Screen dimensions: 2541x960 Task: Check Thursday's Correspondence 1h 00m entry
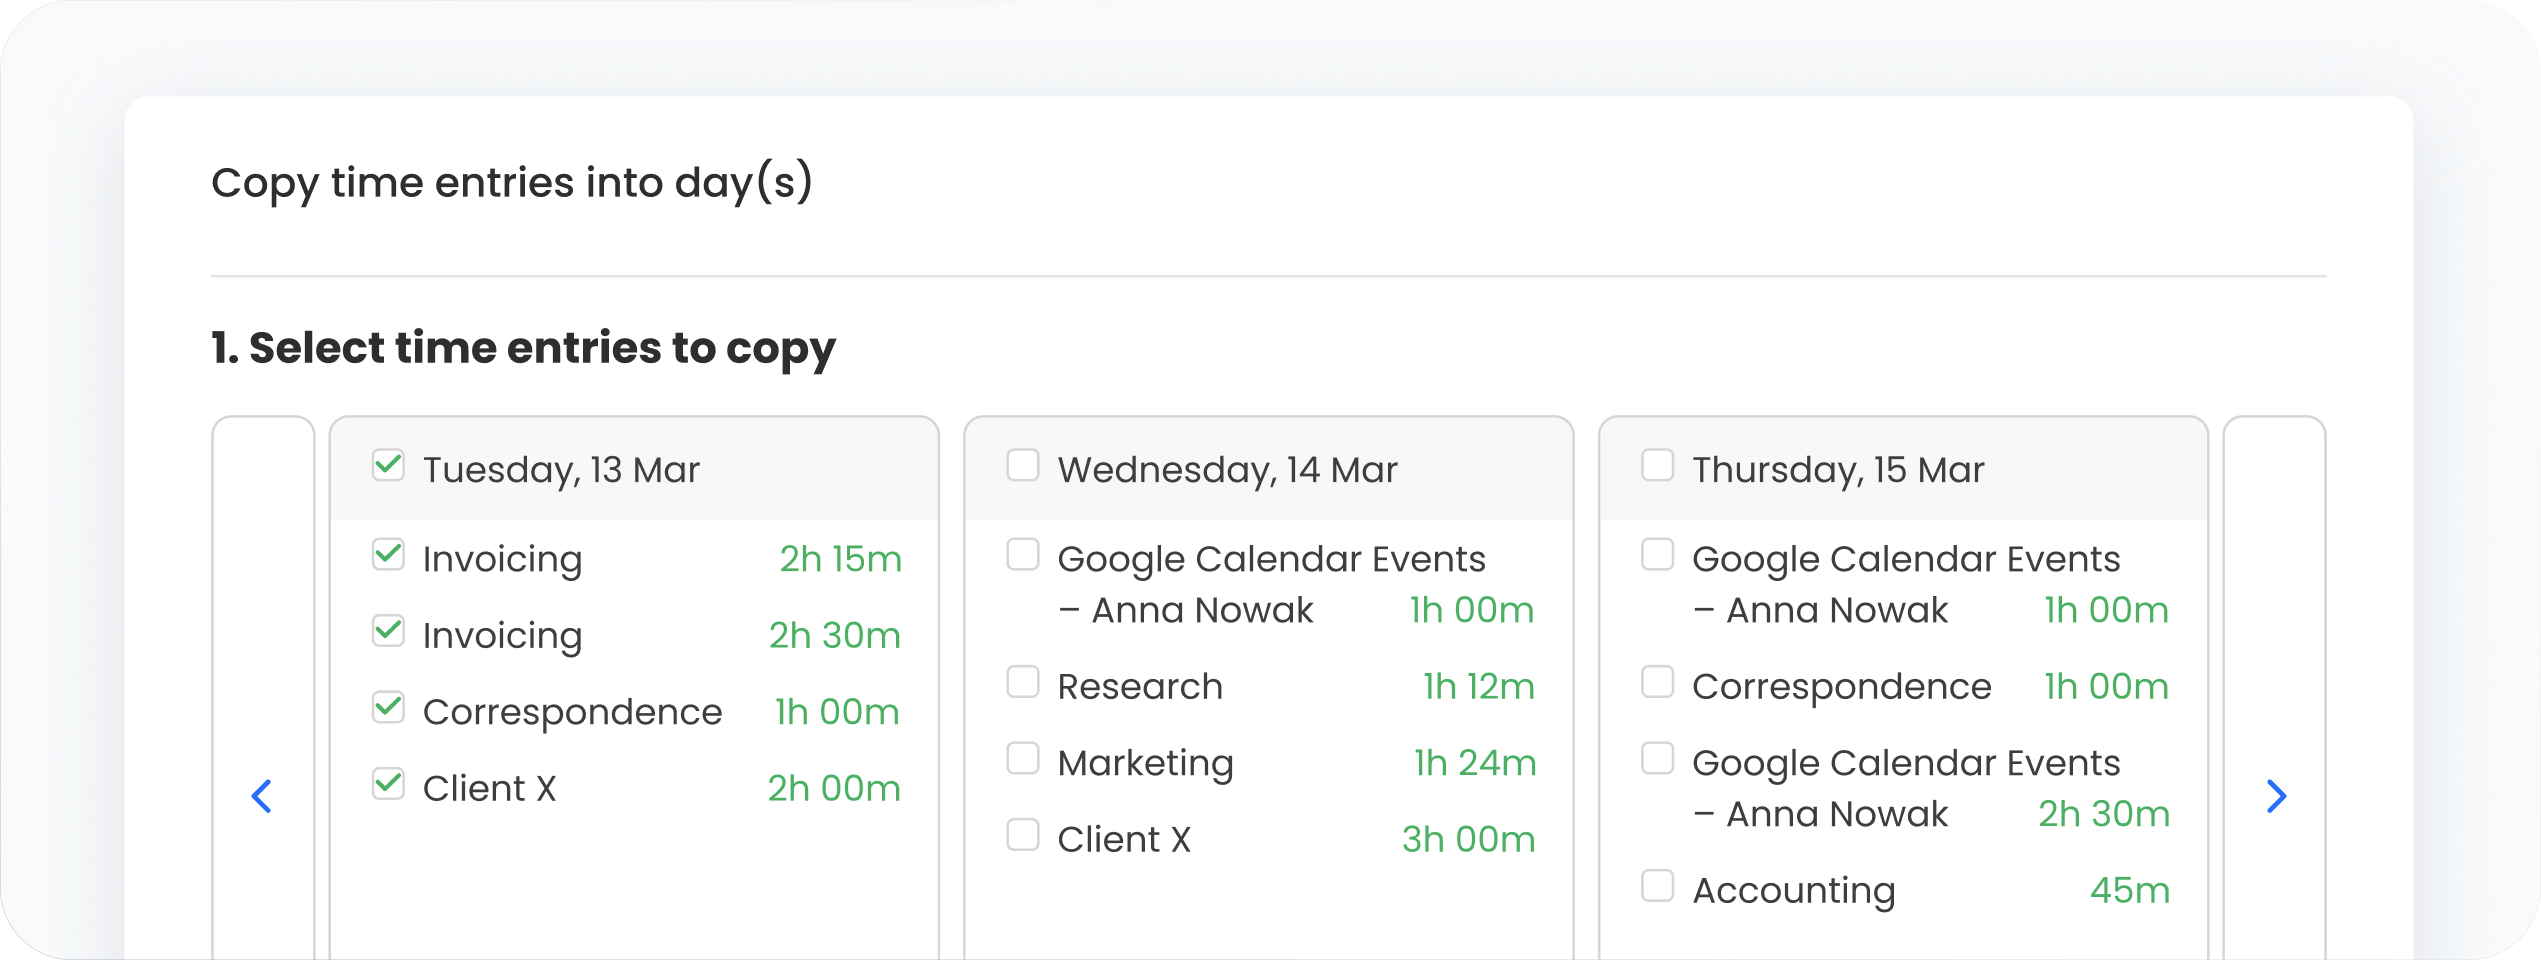(1658, 682)
